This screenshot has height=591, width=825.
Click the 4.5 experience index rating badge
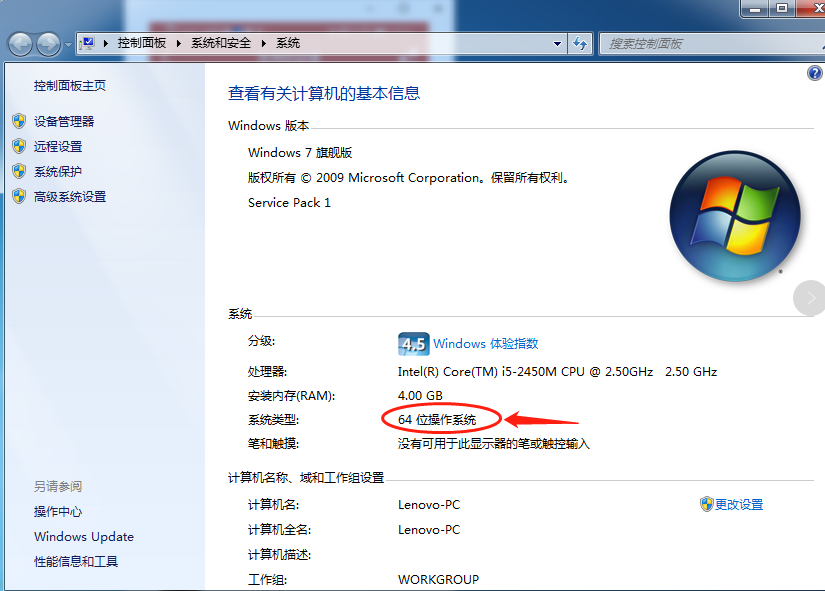point(413,343)
